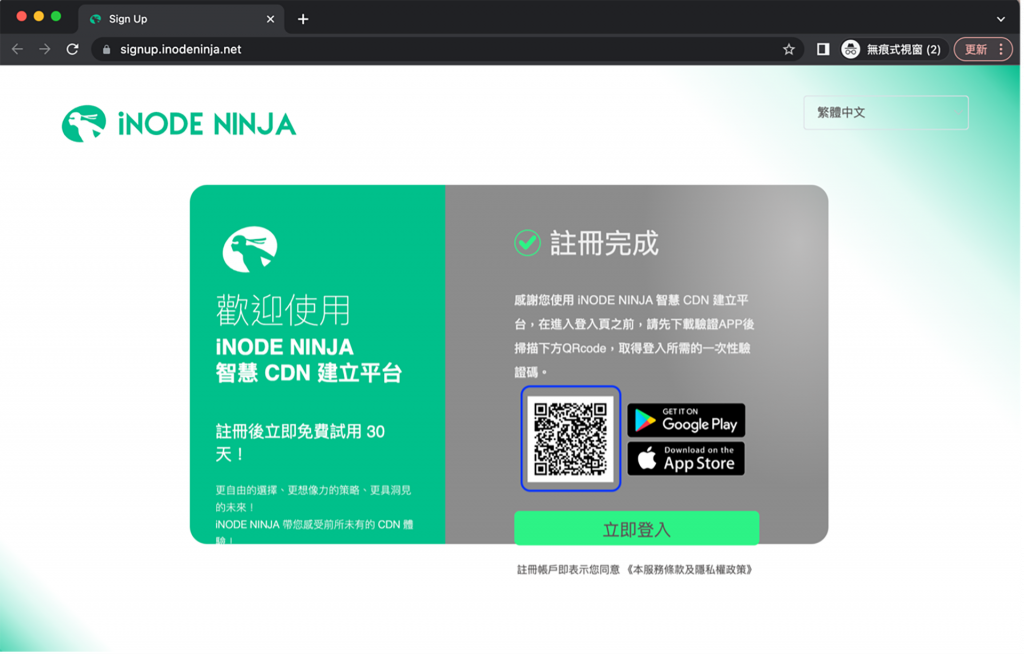Open the 繁體中文 language dropdown
The image size is (1024, 655).
(886, 113)
